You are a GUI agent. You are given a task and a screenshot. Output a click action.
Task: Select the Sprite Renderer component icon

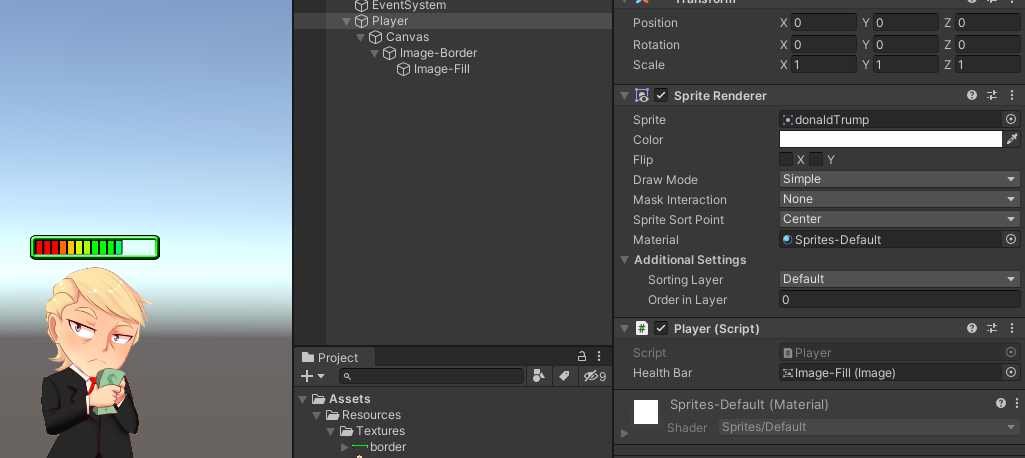pyautogui.click(x=642, y=95)
